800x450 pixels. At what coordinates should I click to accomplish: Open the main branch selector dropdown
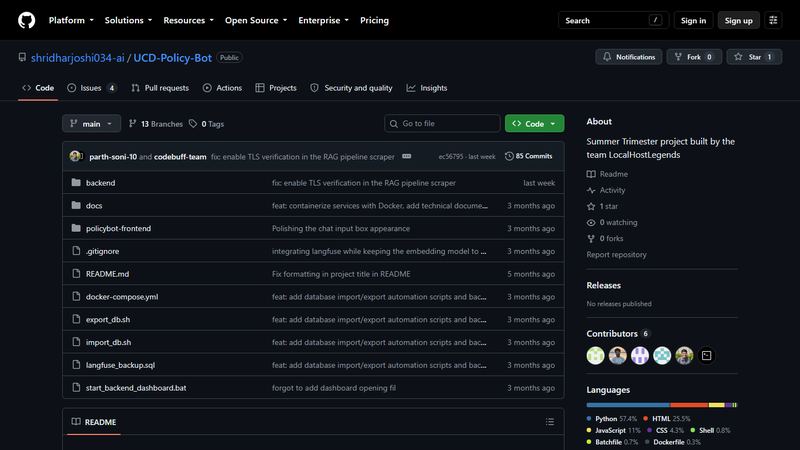[91, 123]
